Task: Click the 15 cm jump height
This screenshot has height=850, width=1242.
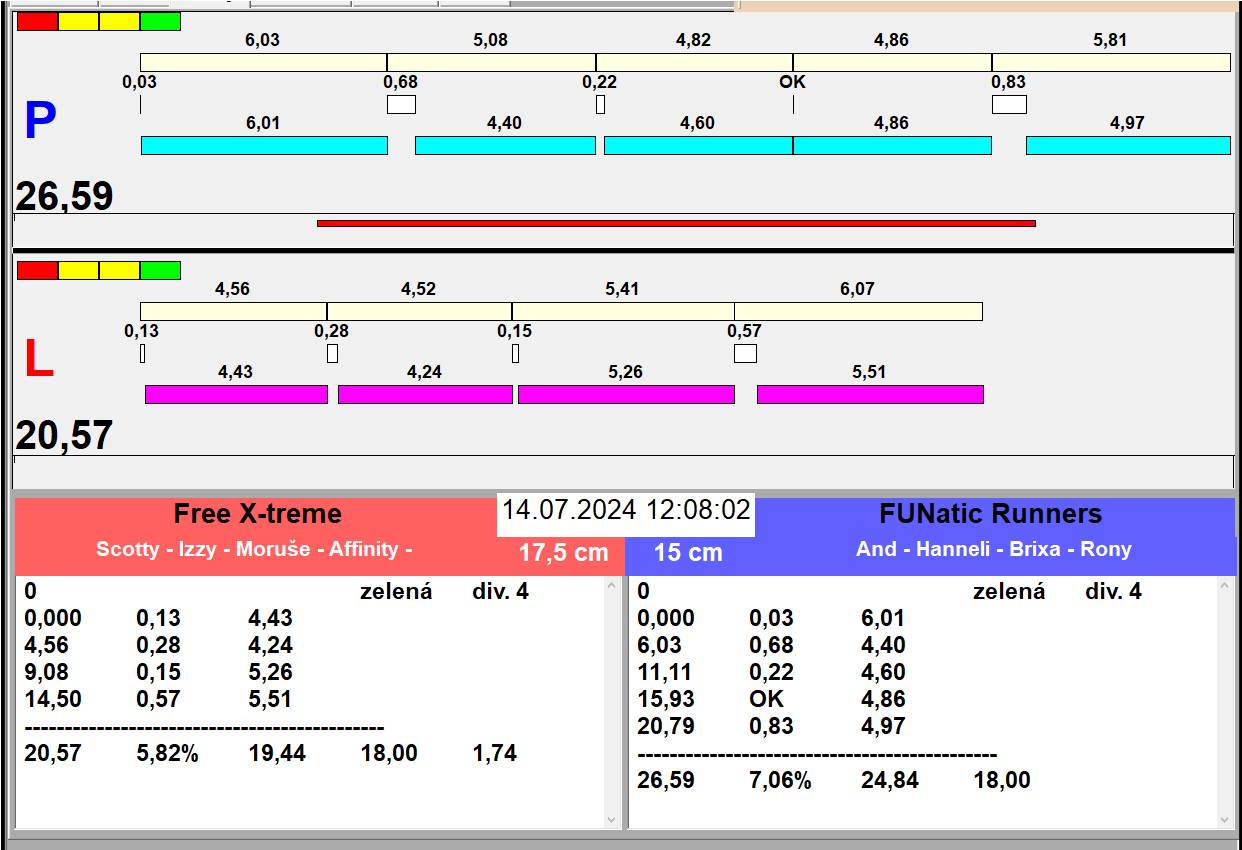Action: click(688, 552)
